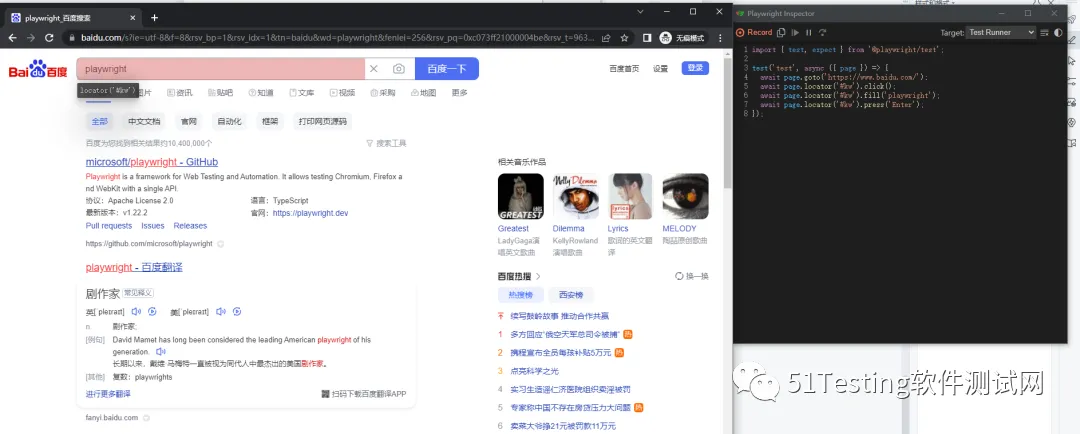
Task: Switch to the 视频 tab
Action: 342,93
